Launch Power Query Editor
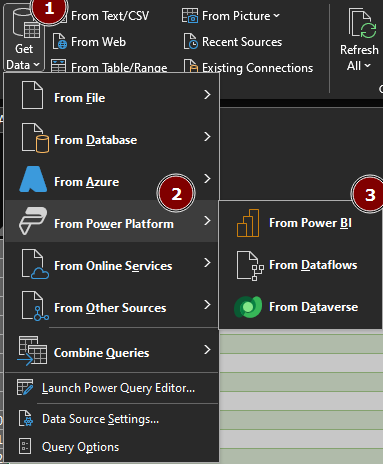Viewport: 383px width, 464px height. [x=112, y=388]
